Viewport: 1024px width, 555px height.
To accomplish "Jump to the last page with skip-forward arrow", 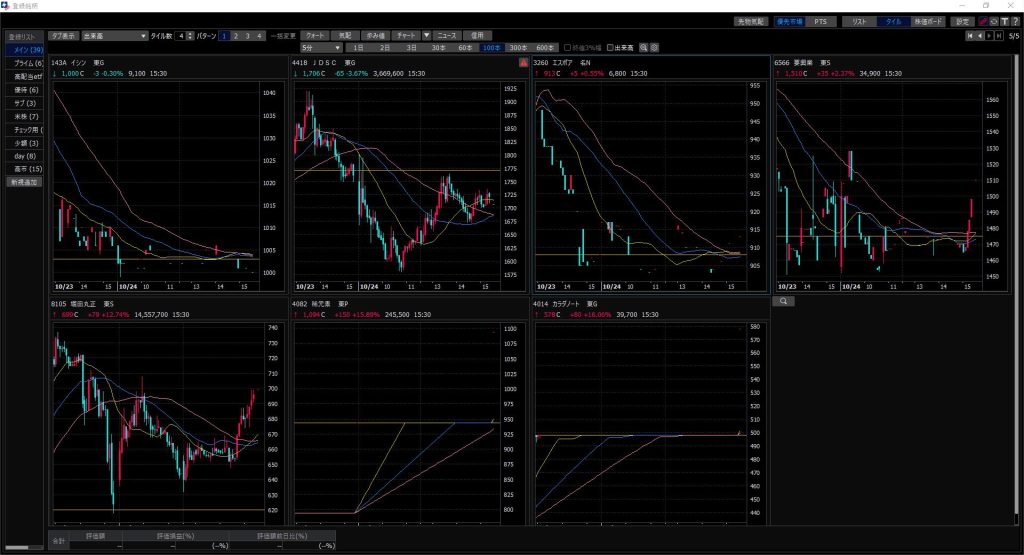I will (998, 36).
